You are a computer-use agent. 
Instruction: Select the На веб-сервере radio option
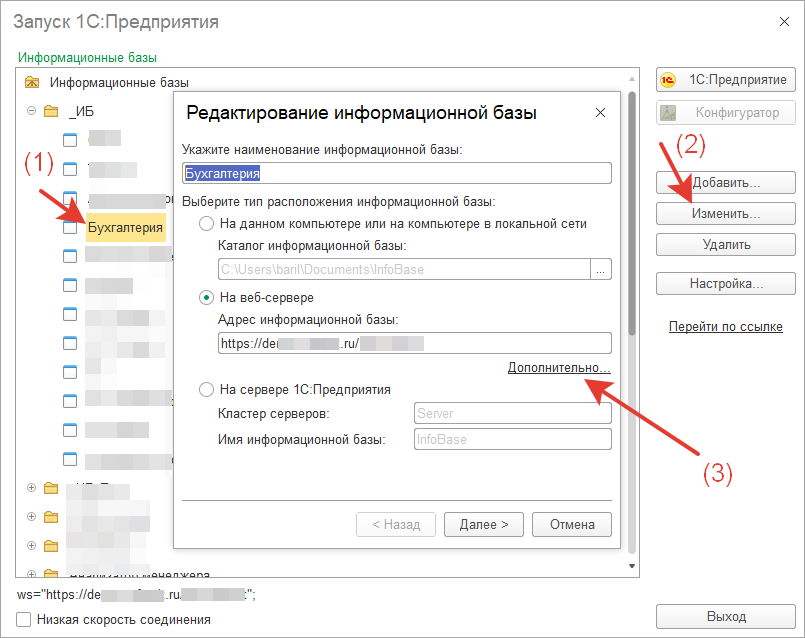coord(207,297)
